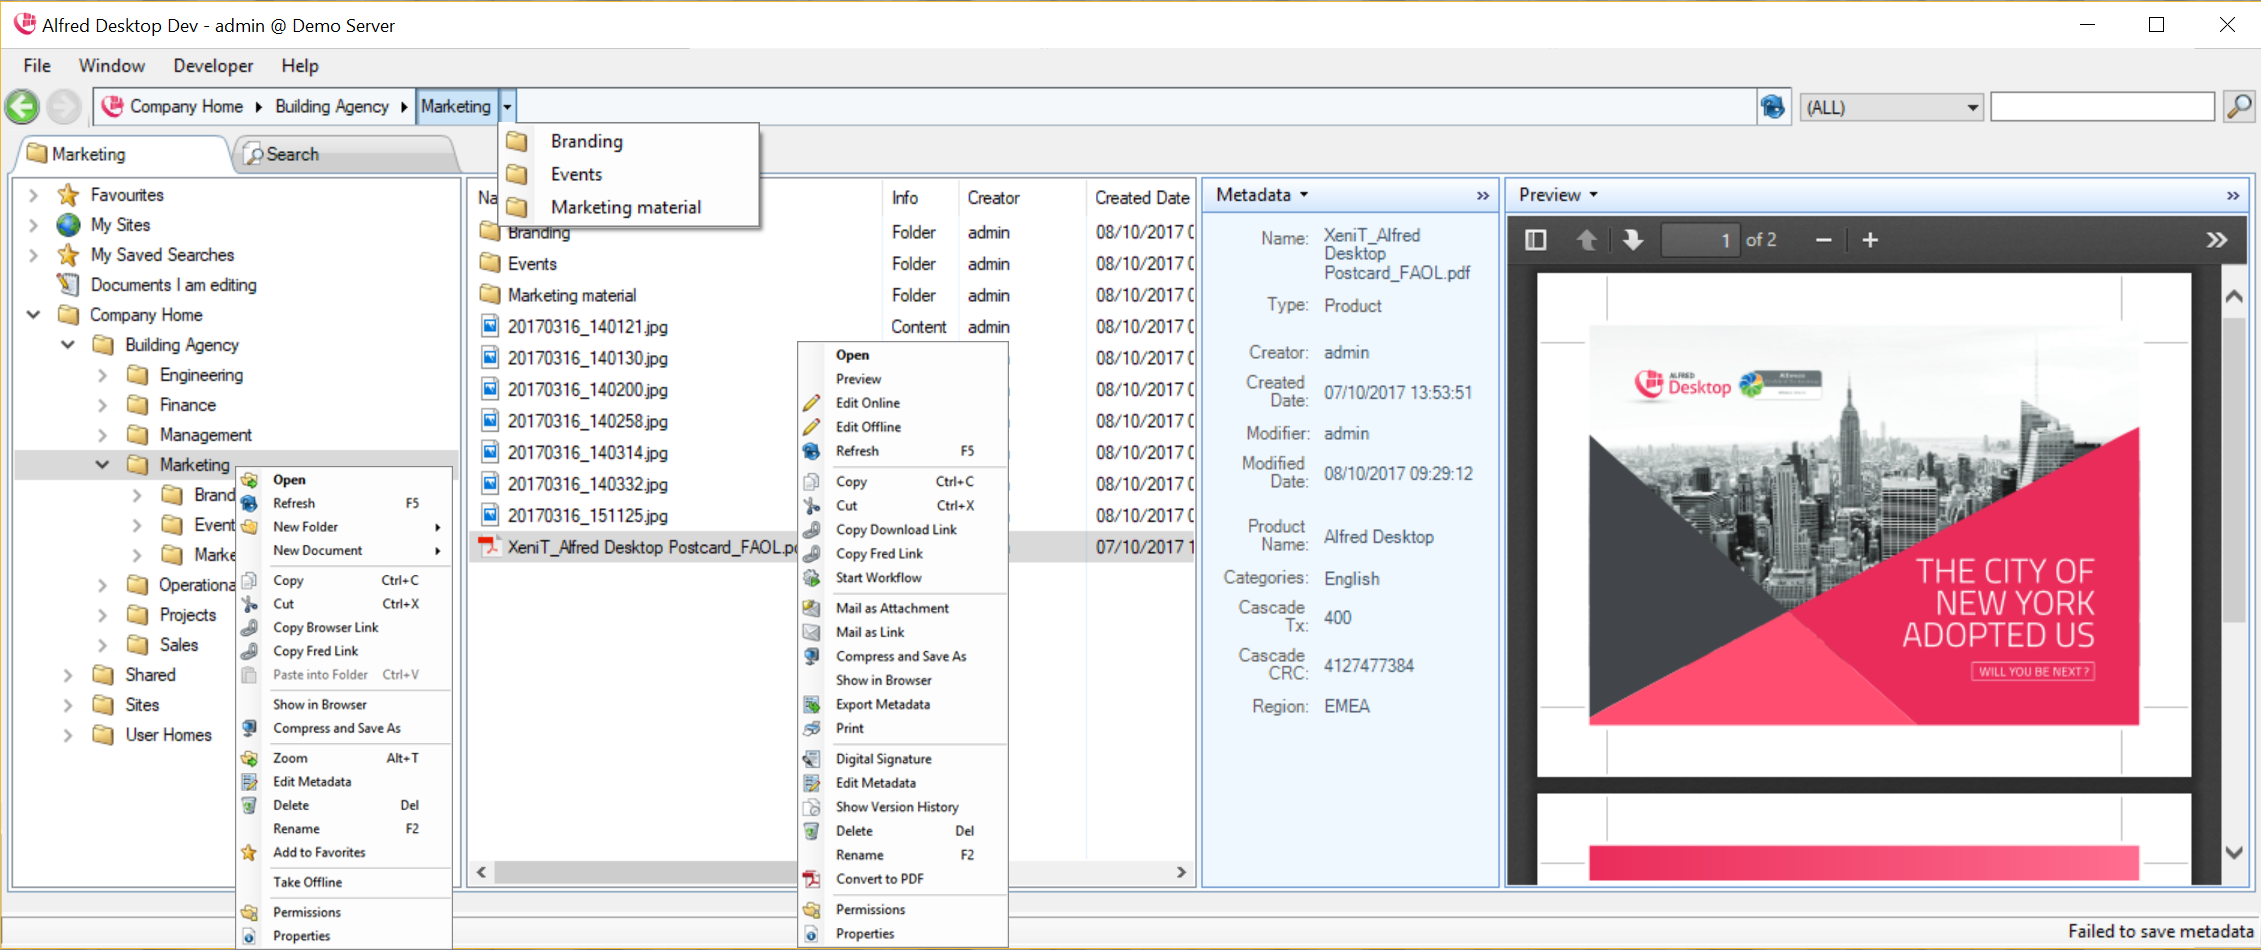Open the Developer menu
Viewport: 2261px width, 950px height.
point(213,66)
